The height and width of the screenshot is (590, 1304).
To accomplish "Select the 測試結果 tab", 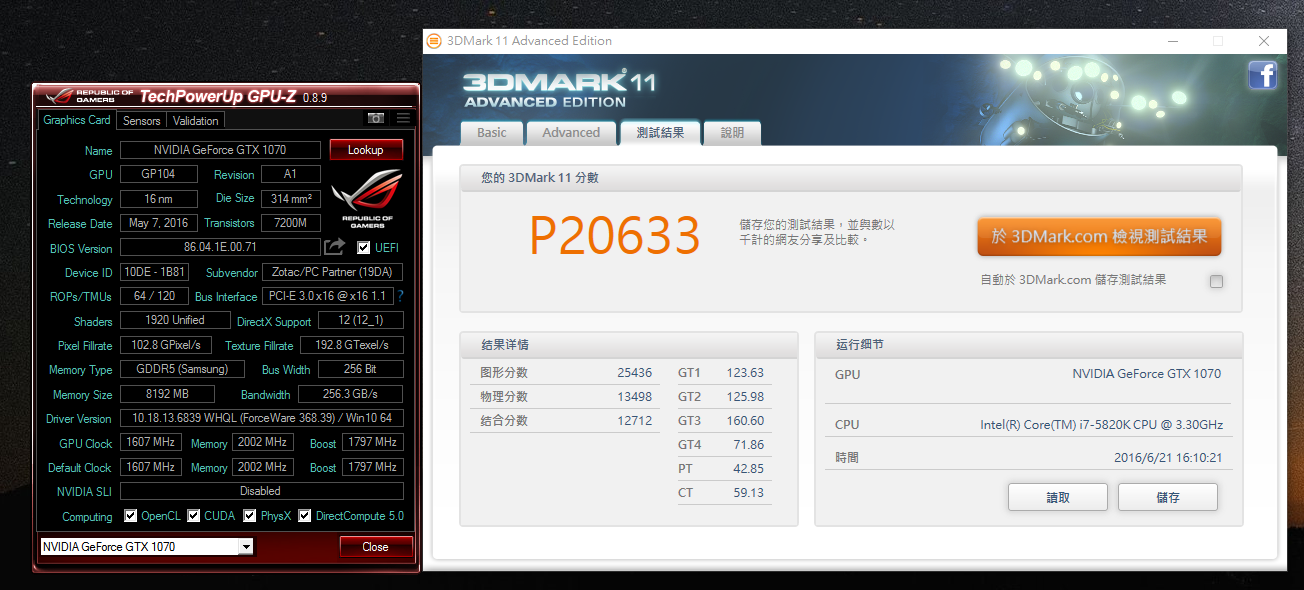I will point(660,133).
